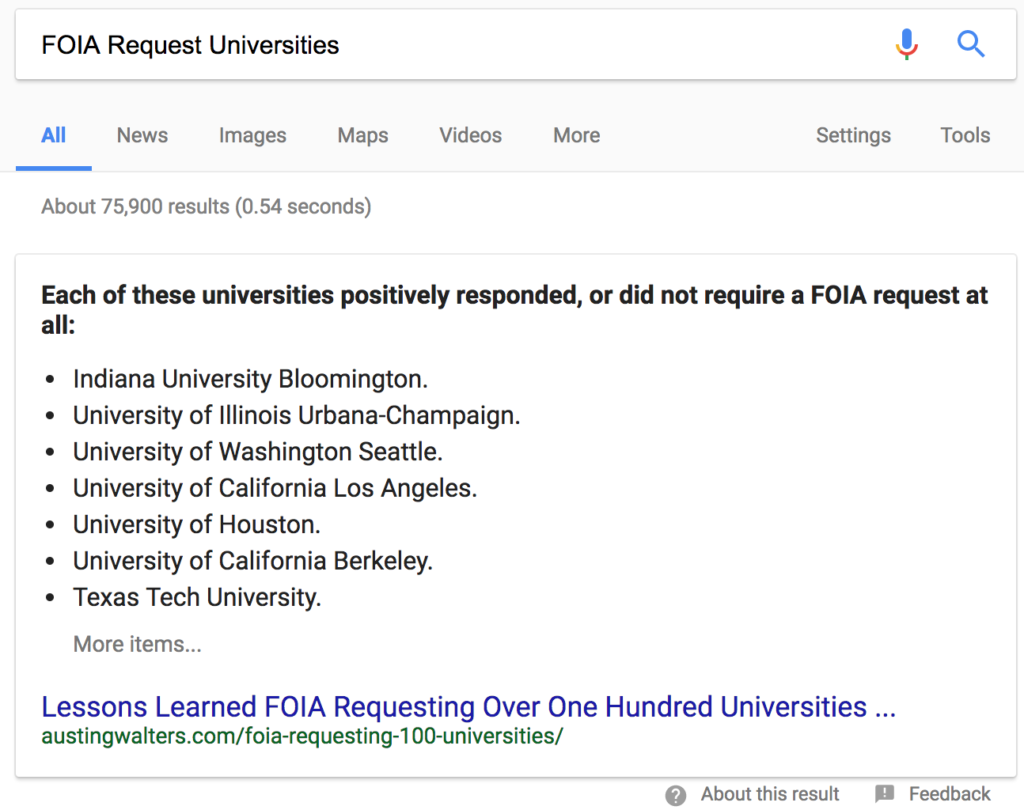Click University of Washington Seattle item
1024x810 pixels.
[258, 452]
